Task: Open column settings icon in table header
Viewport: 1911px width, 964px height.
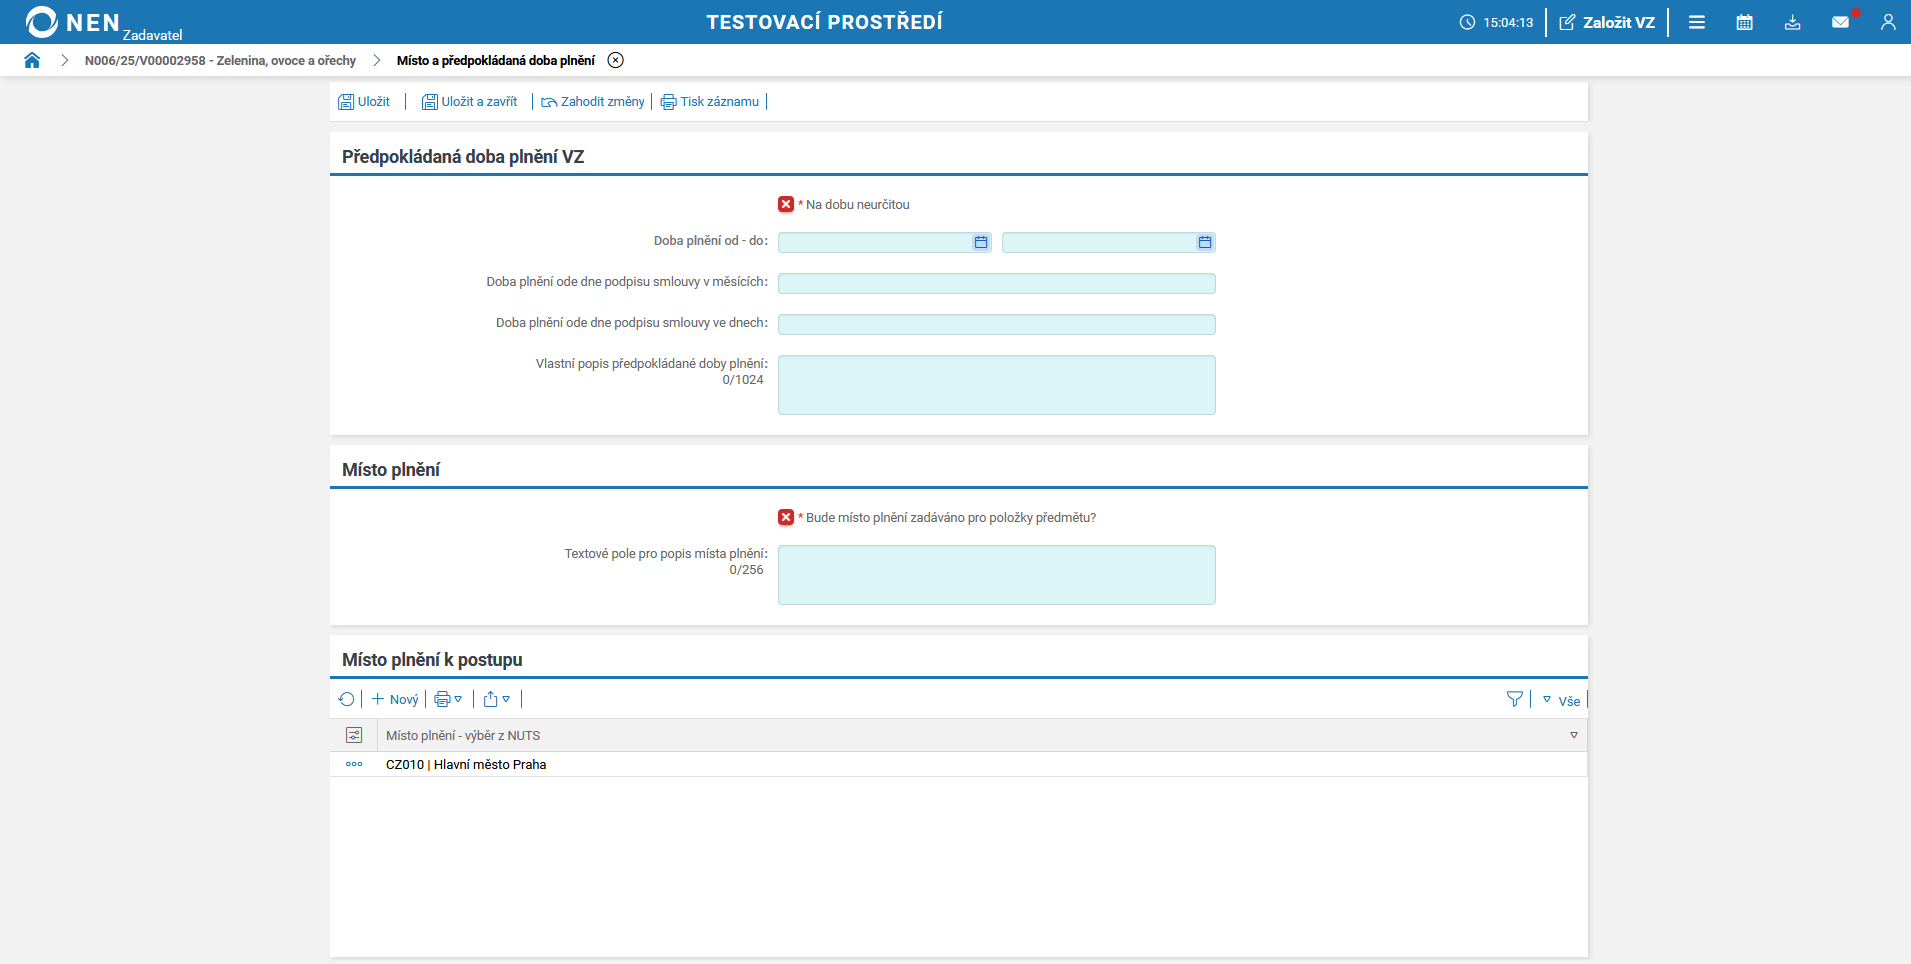Action: [354, 735]
